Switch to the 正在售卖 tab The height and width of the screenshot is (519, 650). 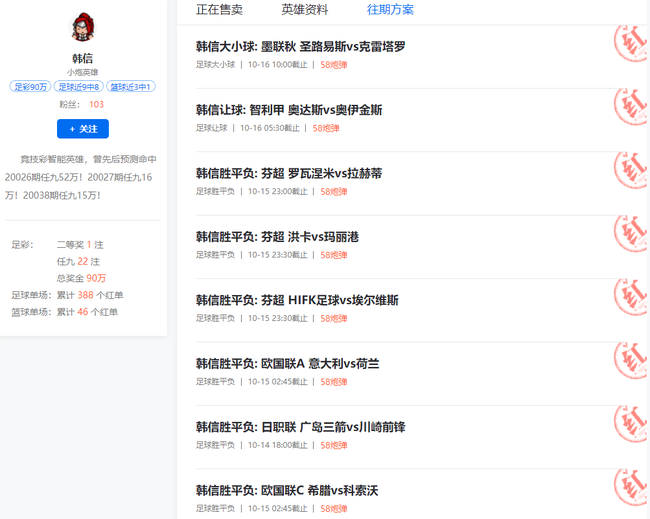(219, 10)
